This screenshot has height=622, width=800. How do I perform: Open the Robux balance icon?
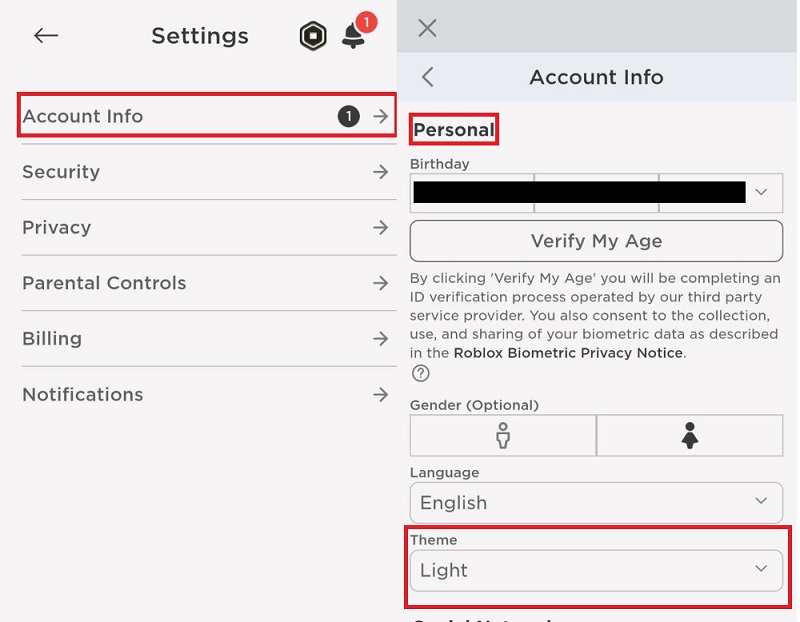click(x=312, y=35)
